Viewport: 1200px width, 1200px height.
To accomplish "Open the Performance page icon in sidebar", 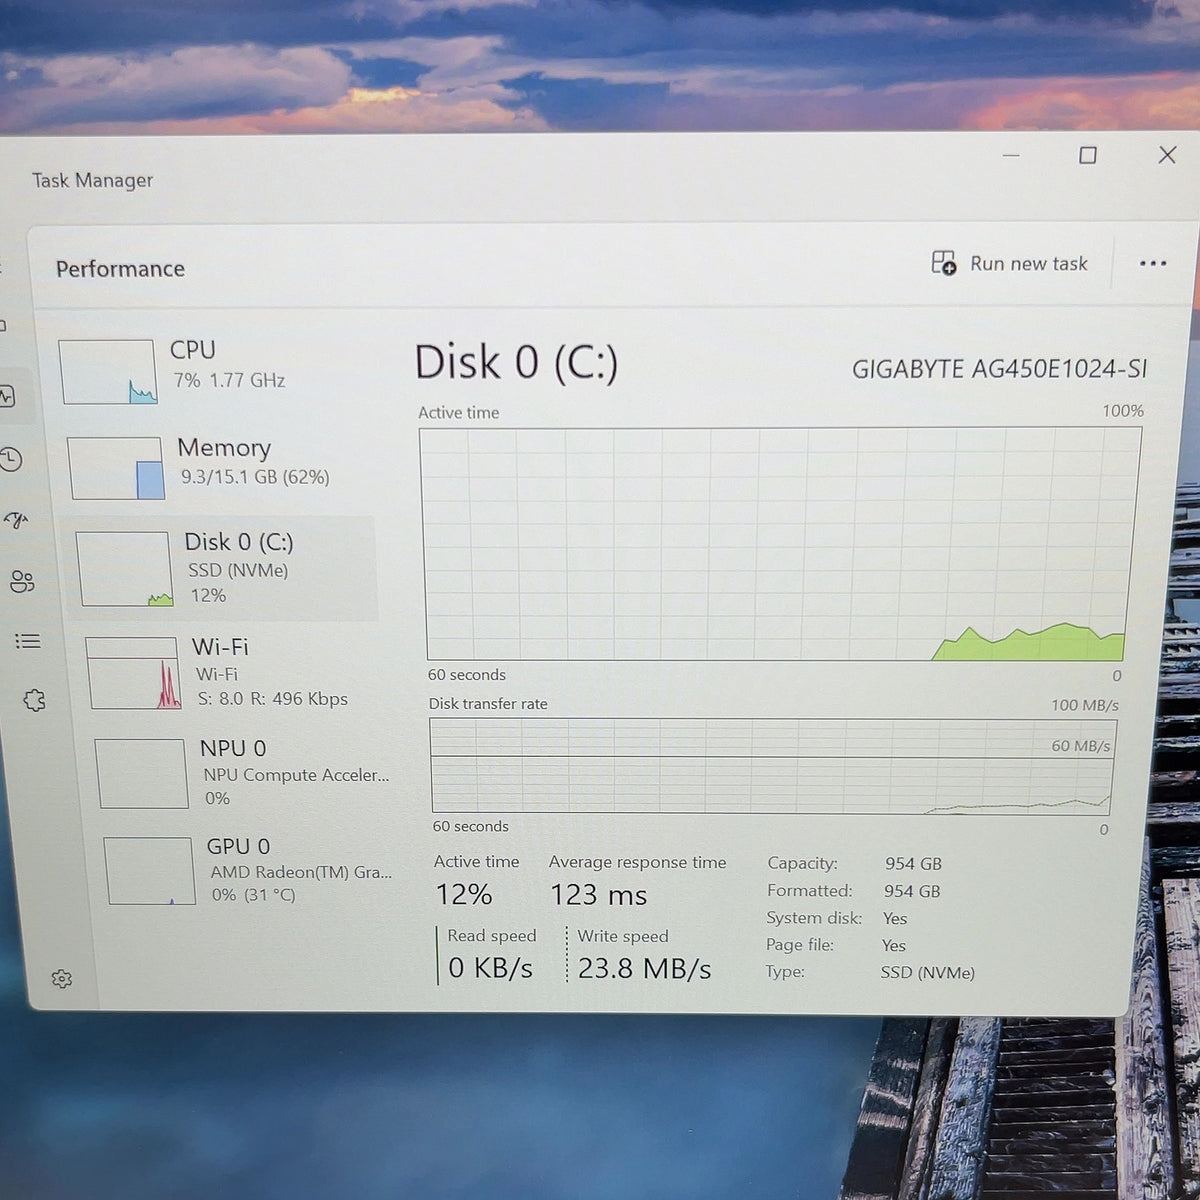I will (x=7, y=397).
